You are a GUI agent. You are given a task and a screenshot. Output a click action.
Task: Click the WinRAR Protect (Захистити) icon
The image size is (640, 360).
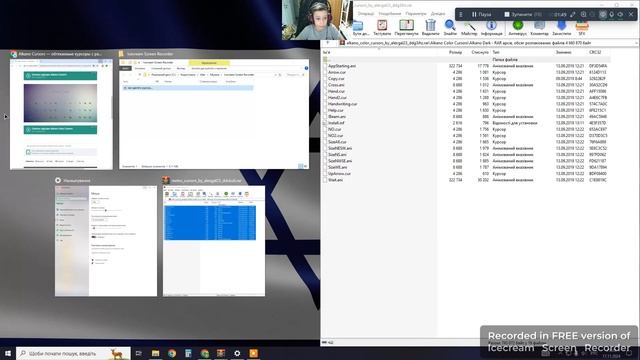point(562,25)
